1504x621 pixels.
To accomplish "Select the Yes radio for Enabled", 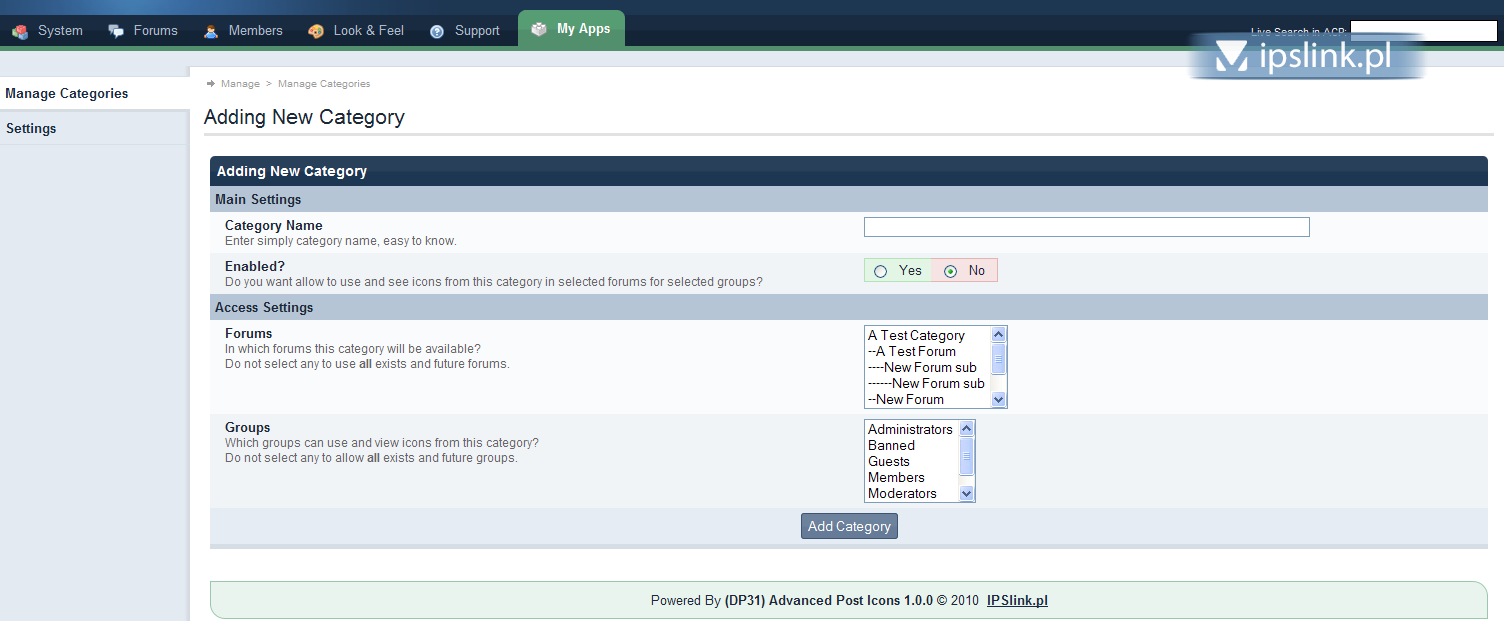I will click(880, 271).
